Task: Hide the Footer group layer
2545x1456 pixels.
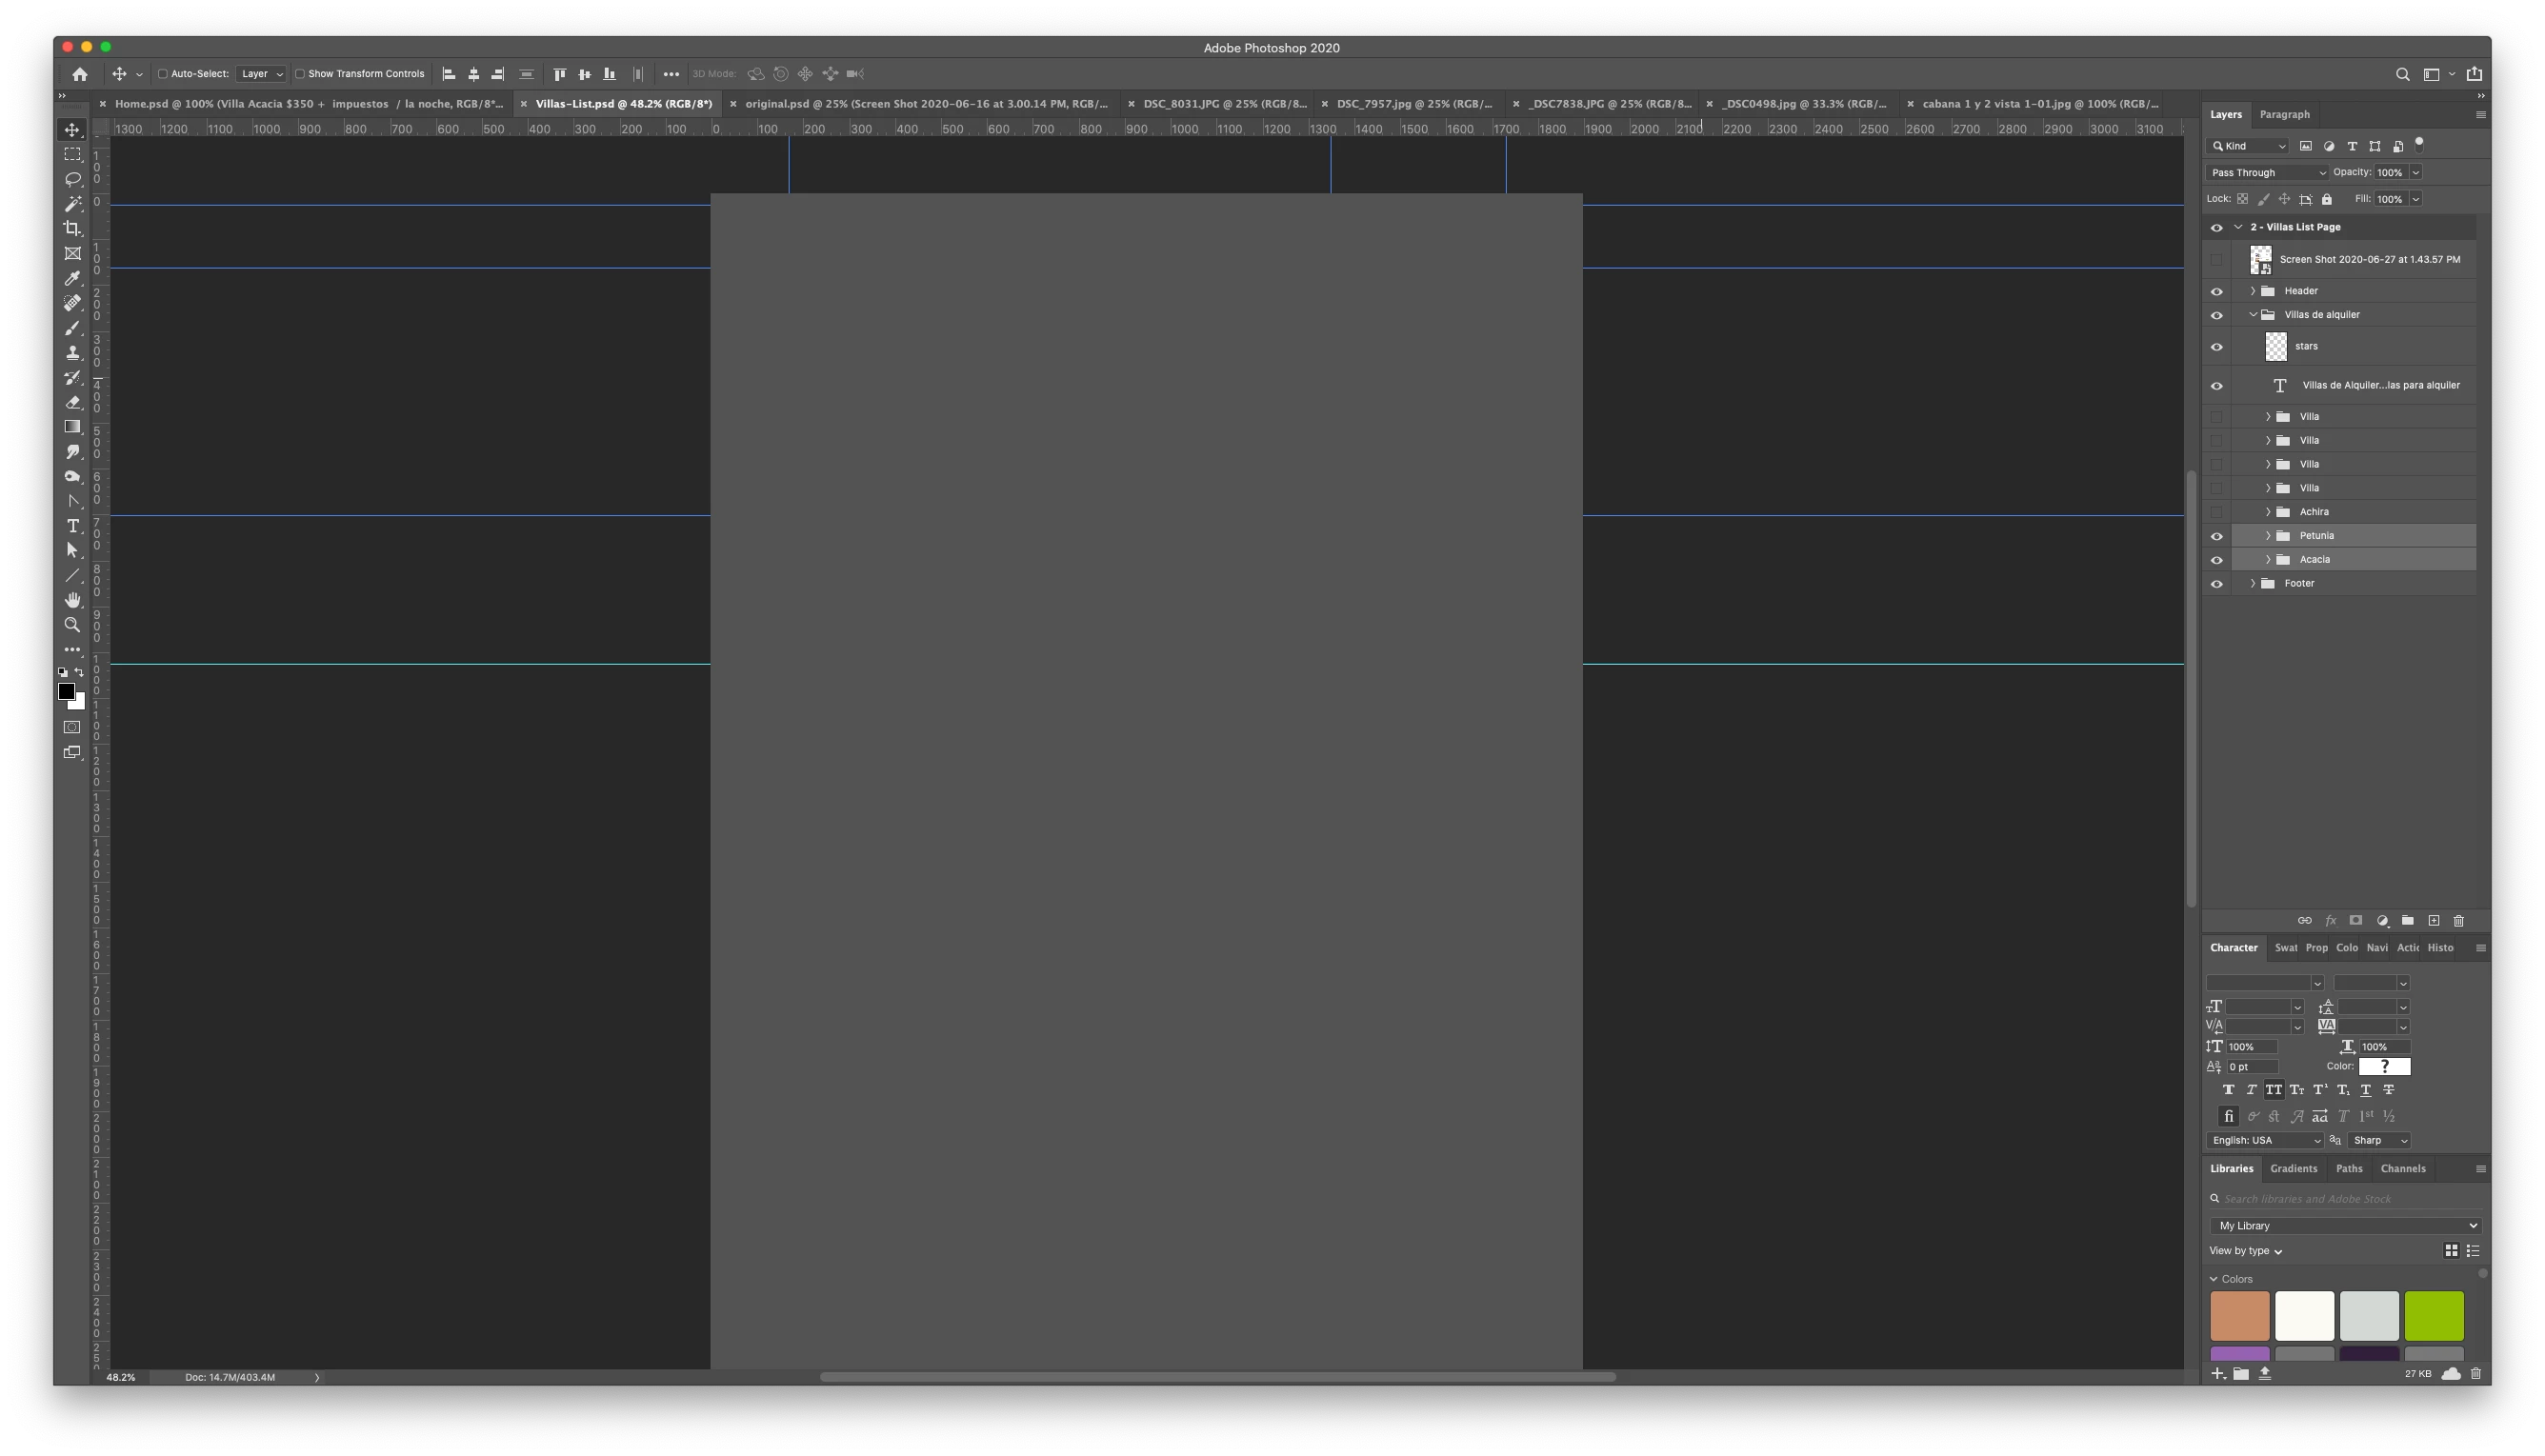Action: pos(2216,584)
